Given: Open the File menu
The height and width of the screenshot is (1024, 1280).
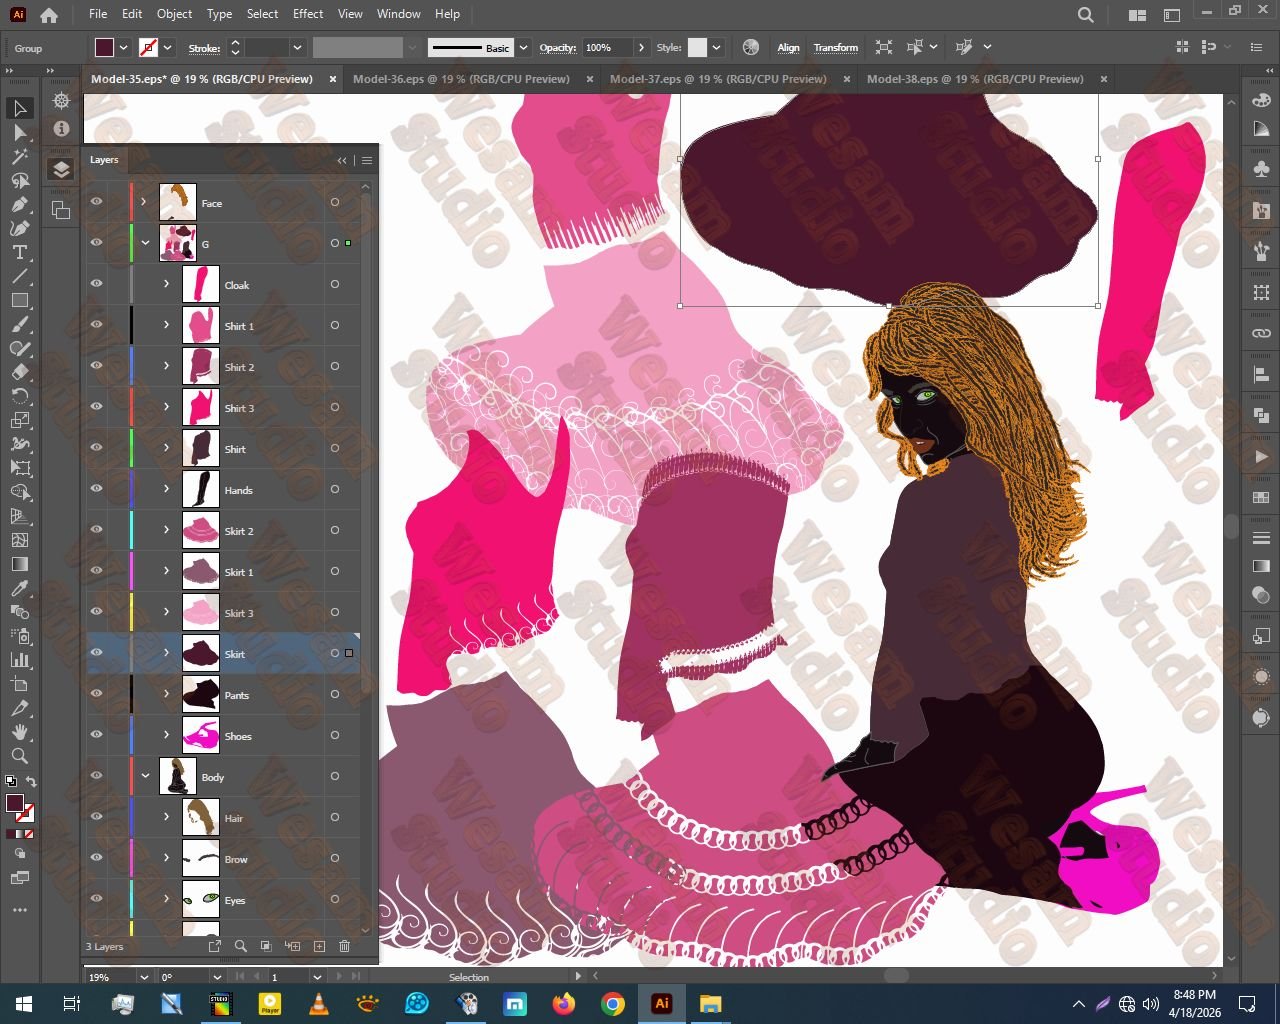Looking at the screenshot, I should pos(98,14).
